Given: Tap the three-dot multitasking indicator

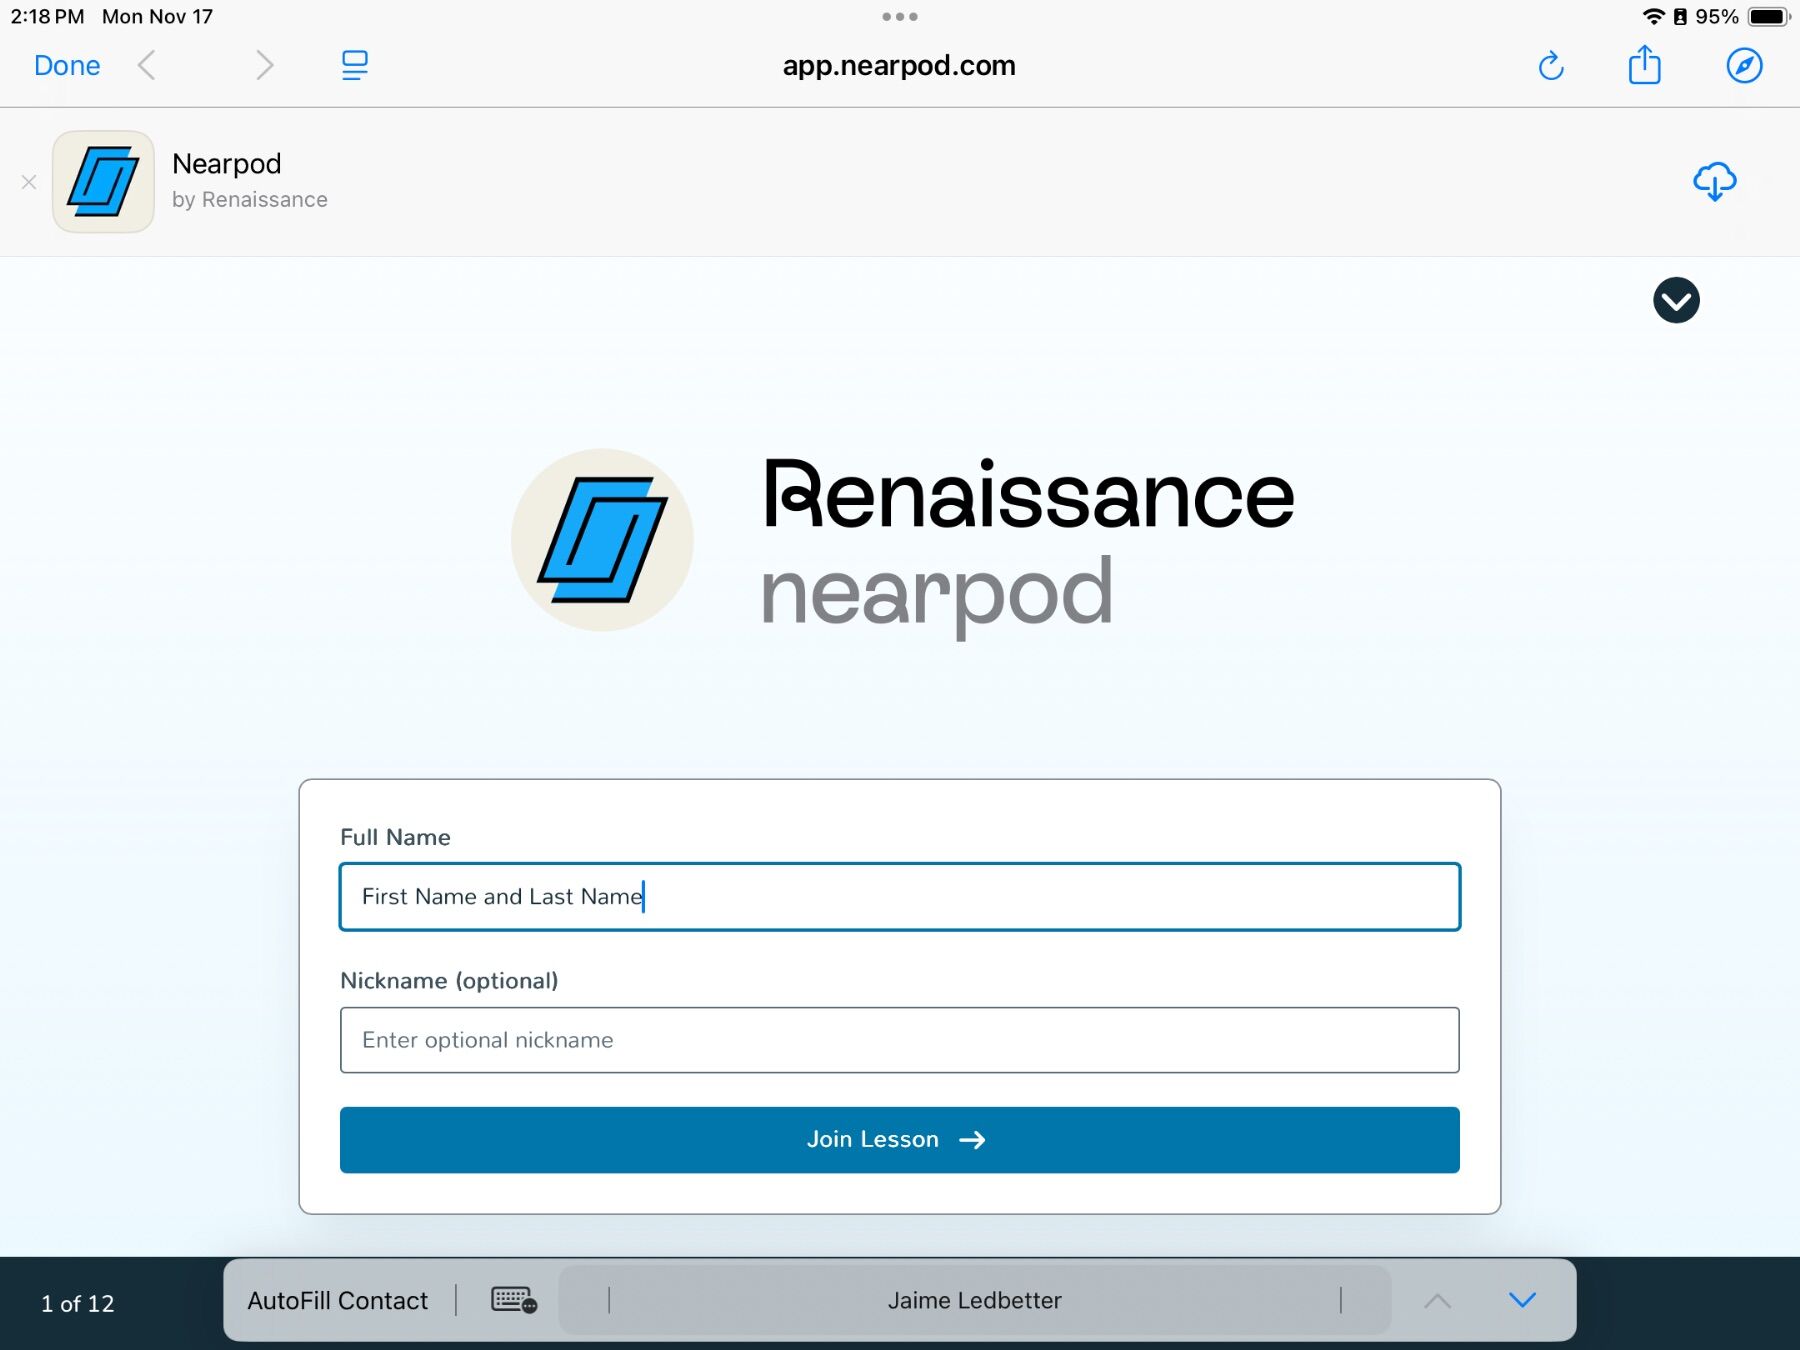Looking at the screenshot, I should pos(900,17).
